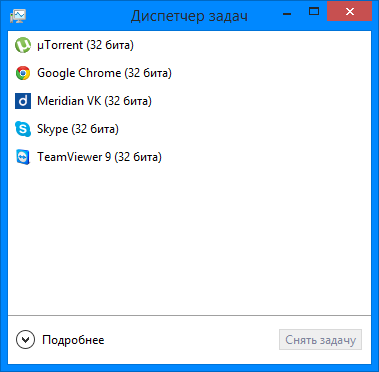Click the green µTorrent application icon
The width and height of the screenshot is (379, 372).
click(23, 45)
